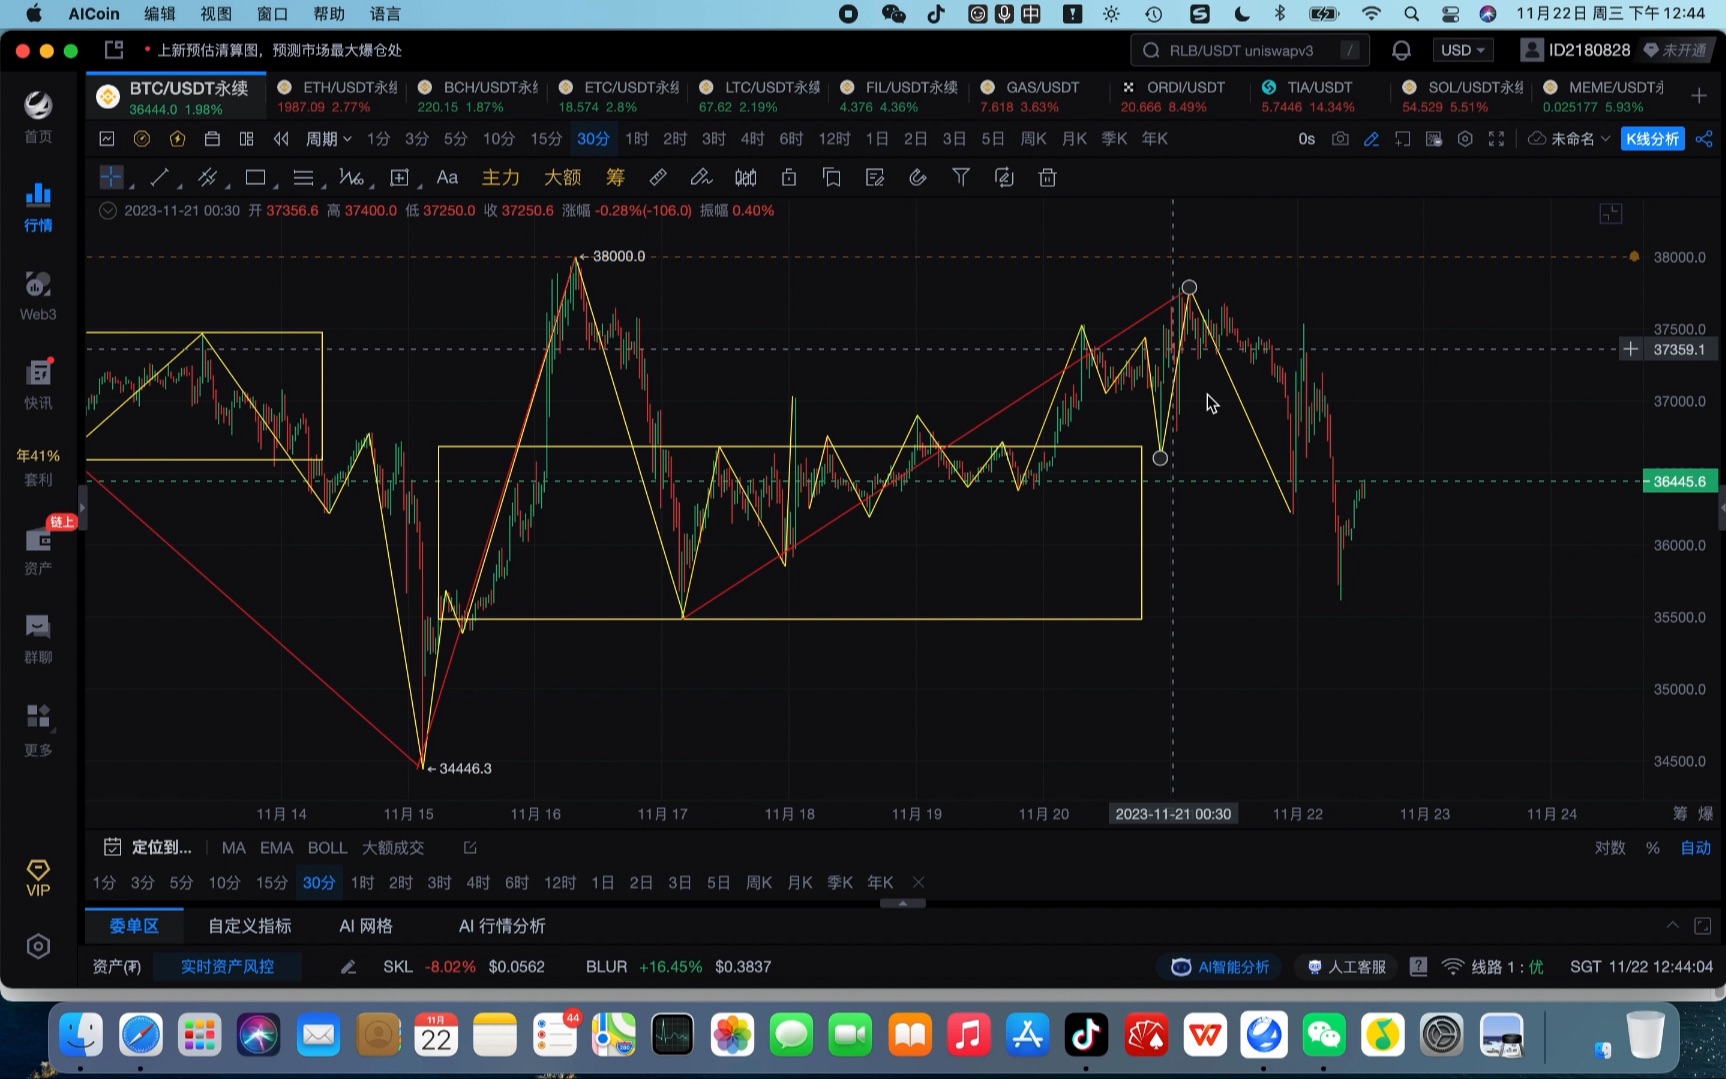The image size is (1726, 1079).
Task: Click the filter funnel icon
Action: point(961,177)
